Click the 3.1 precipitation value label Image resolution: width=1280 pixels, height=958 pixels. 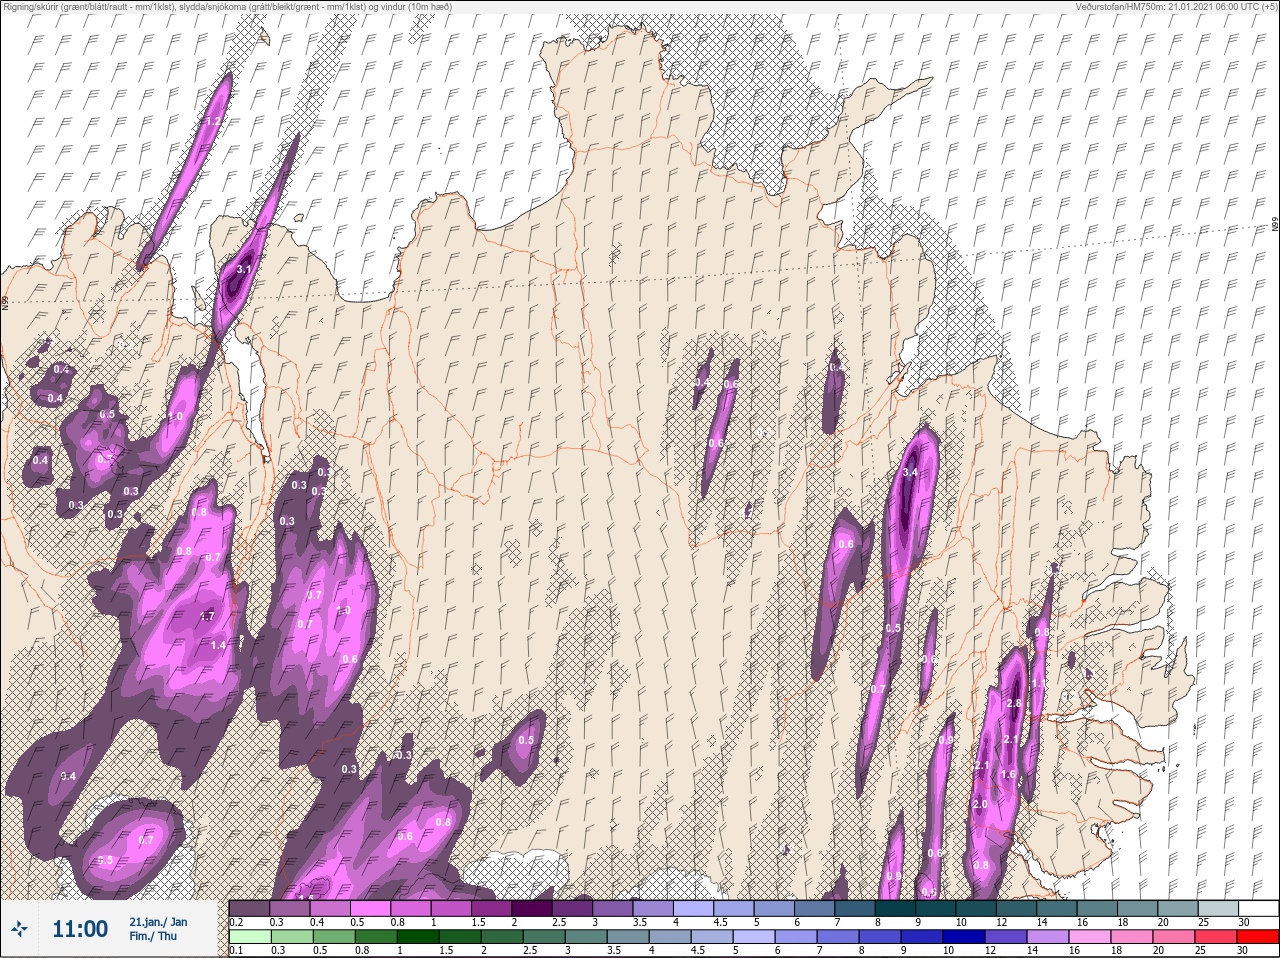[244, 269]
